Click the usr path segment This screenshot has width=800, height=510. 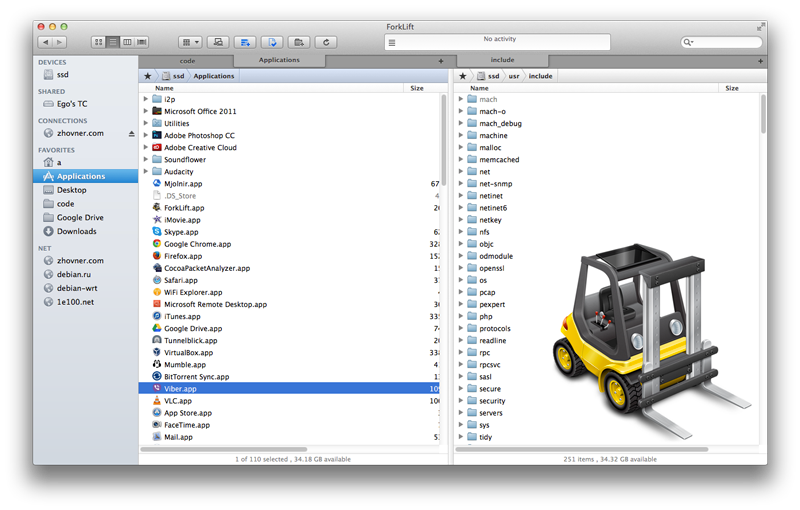(x=514, y=76)
